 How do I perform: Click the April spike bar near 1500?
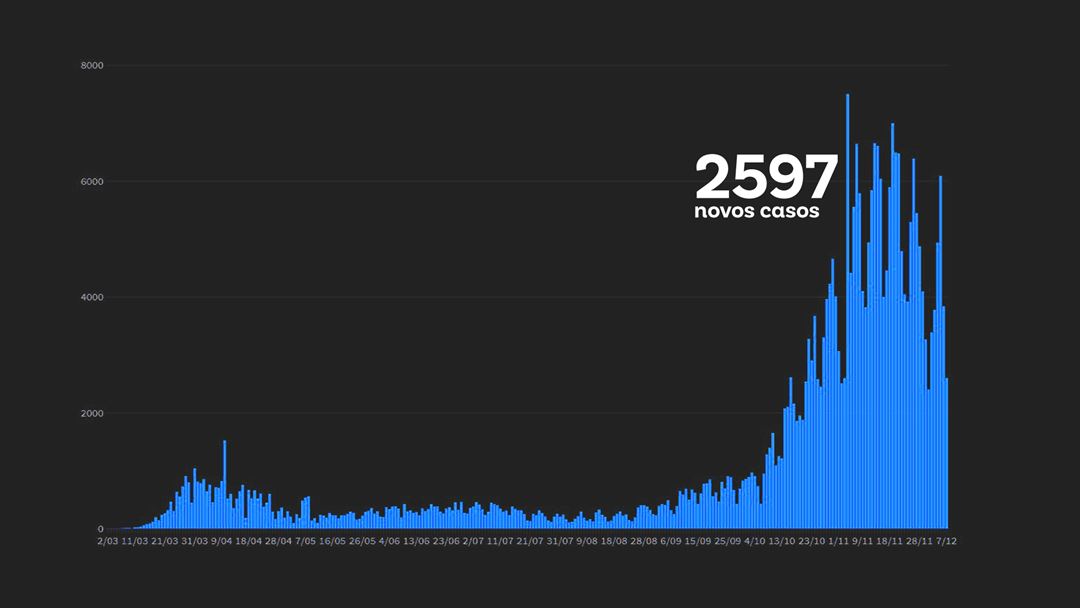[x=225, y=485]
